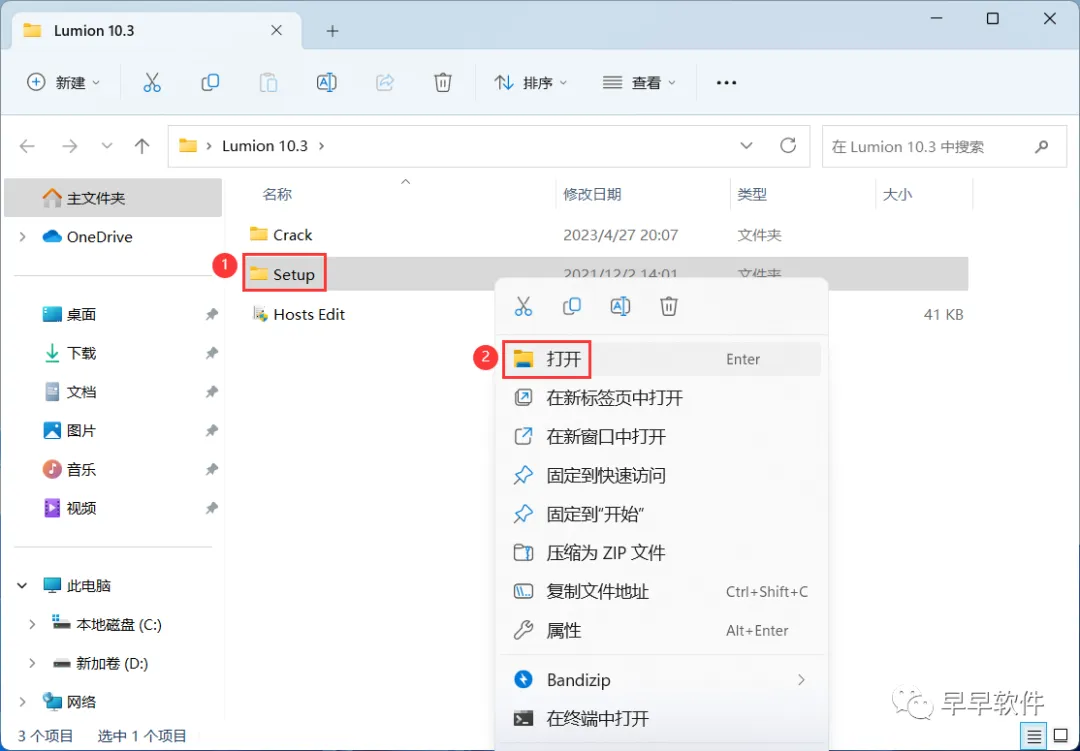
Task: Click the search box 在 Lumion 10.3 中搜索
Action: (946, 146)
